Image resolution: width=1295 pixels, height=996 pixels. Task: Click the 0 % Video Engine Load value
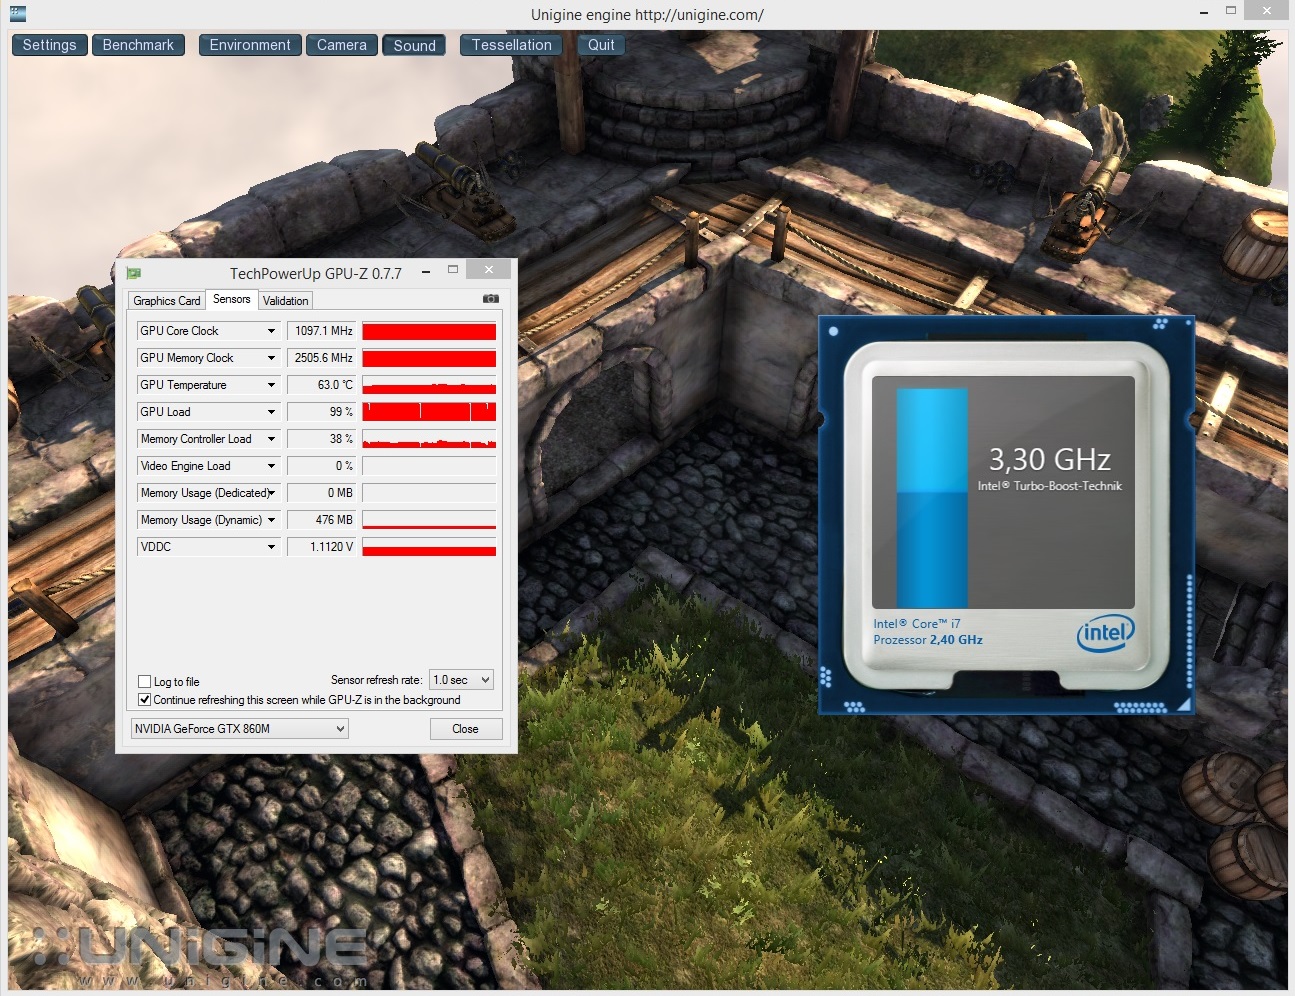tap(321, 466)
